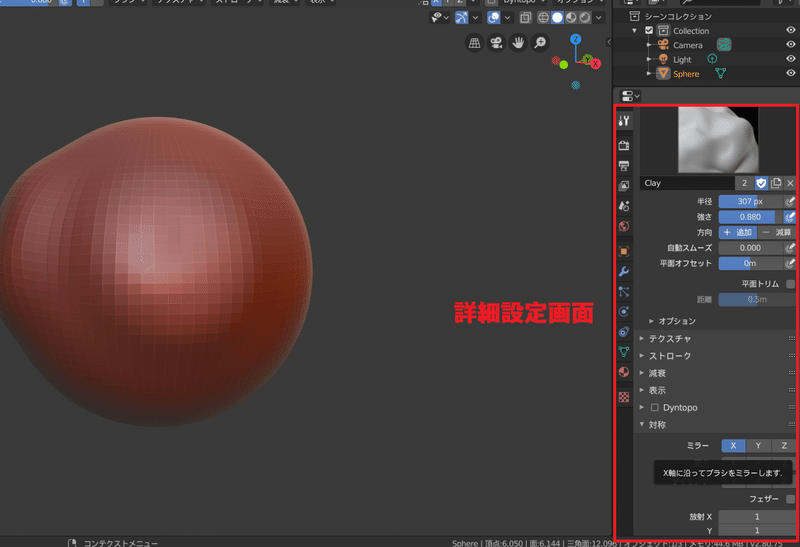Screen dimensions: 800x547
Task: Activate the zoom magnifier navigation button
Action: (540, 43)
